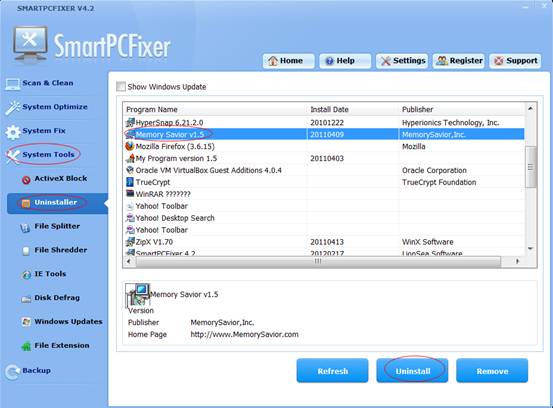The image size is (553, 408).
Task: Click the System Optimize wand icon
Action: [x=13, y=108]
